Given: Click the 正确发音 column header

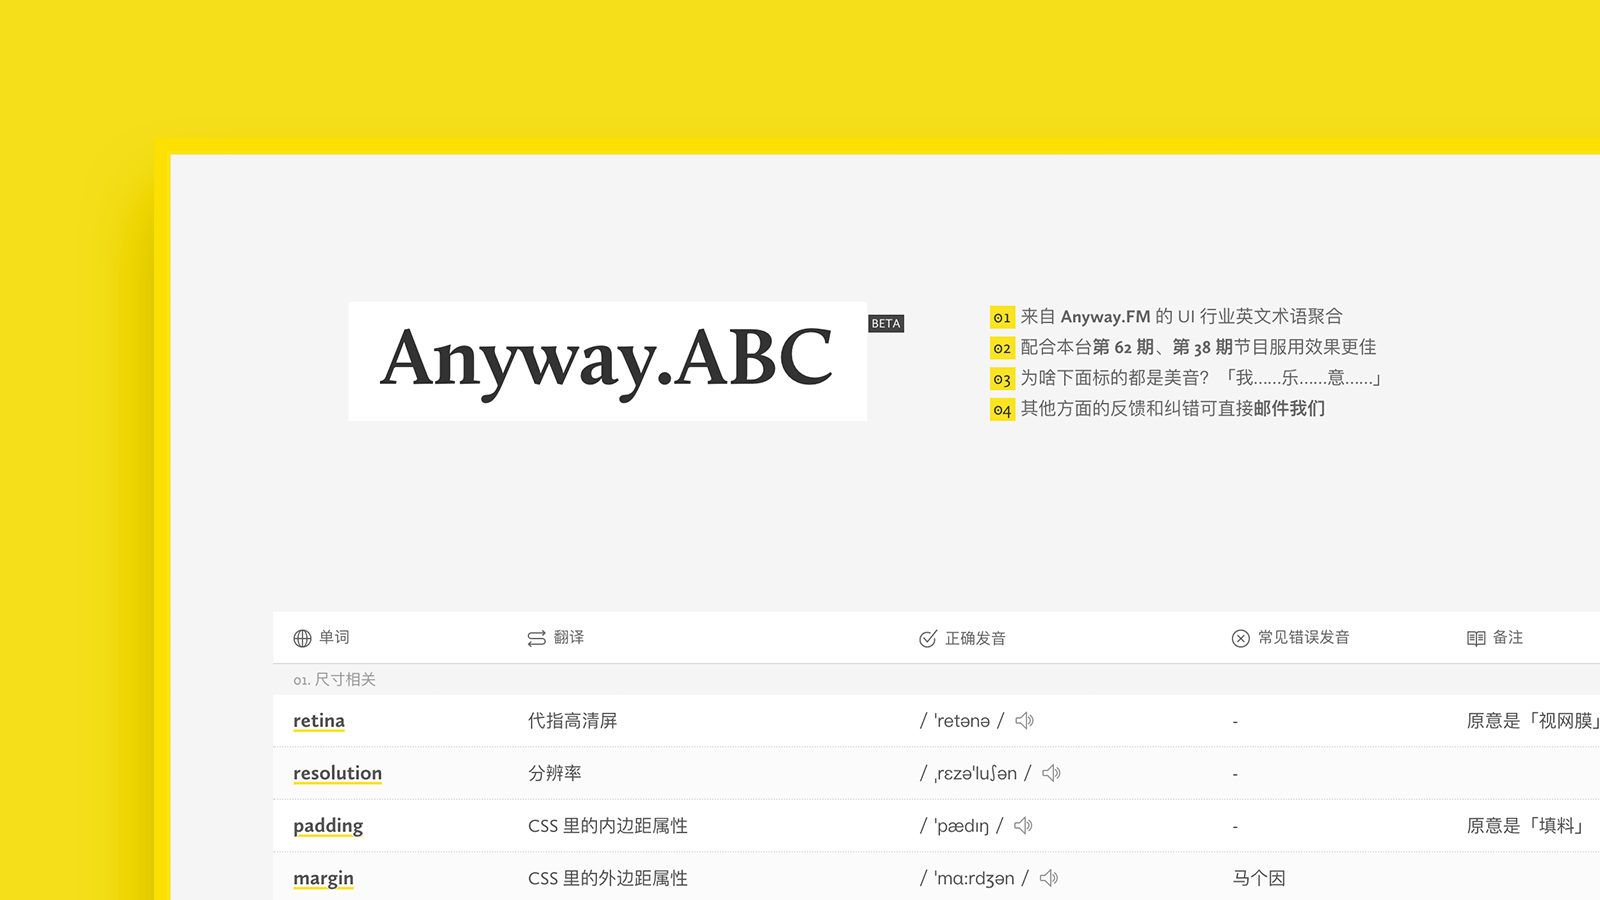Looking at the screenshot, I should coord(975,638).
